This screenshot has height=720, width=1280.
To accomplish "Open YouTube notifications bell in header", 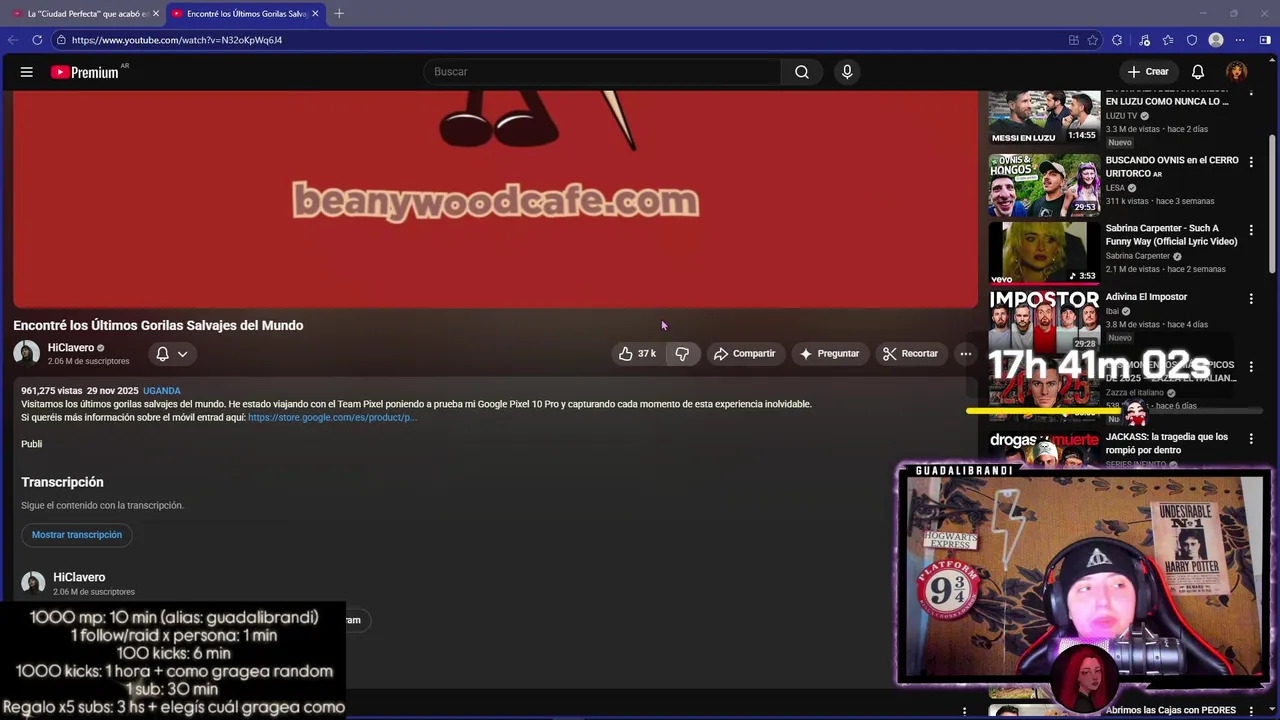I will (1198, 72).
